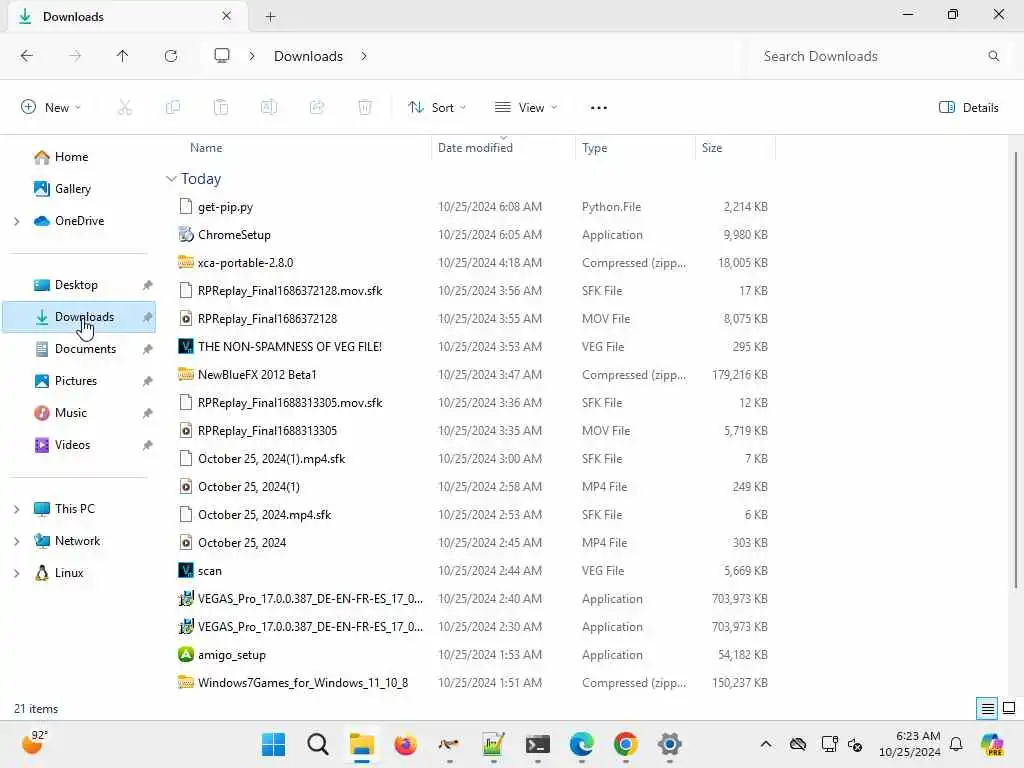Click the Back navigation arrow
Image resolution: width=1024 pixels, height=768 pixels.
click(x=27, y=56)
